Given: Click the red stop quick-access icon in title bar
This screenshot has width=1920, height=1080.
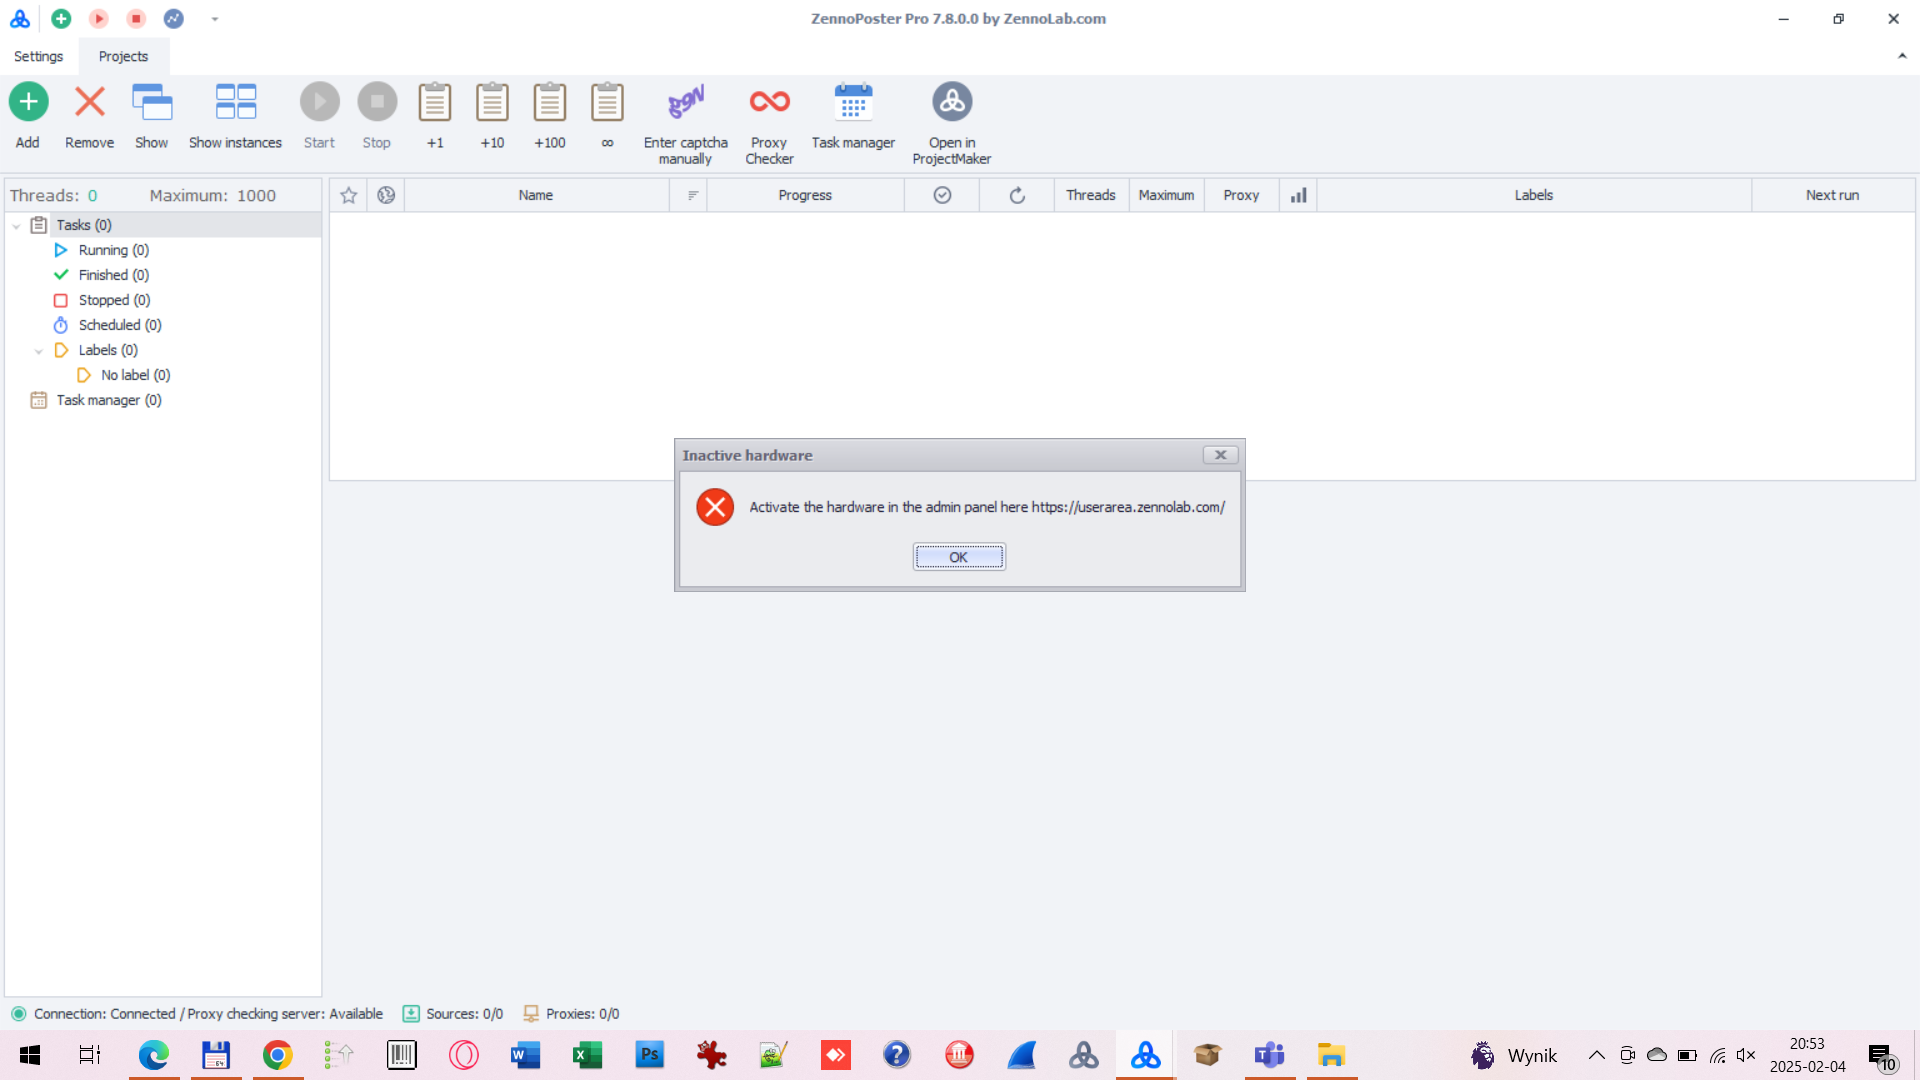Looking at the screenshot, I should [136, 18].
